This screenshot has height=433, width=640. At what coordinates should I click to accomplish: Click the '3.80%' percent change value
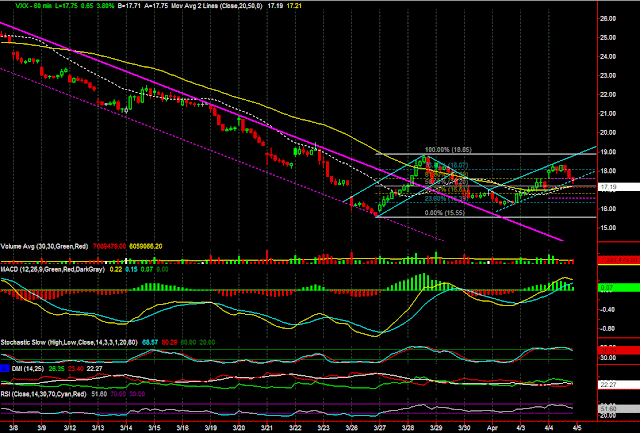tap(105, 6)
